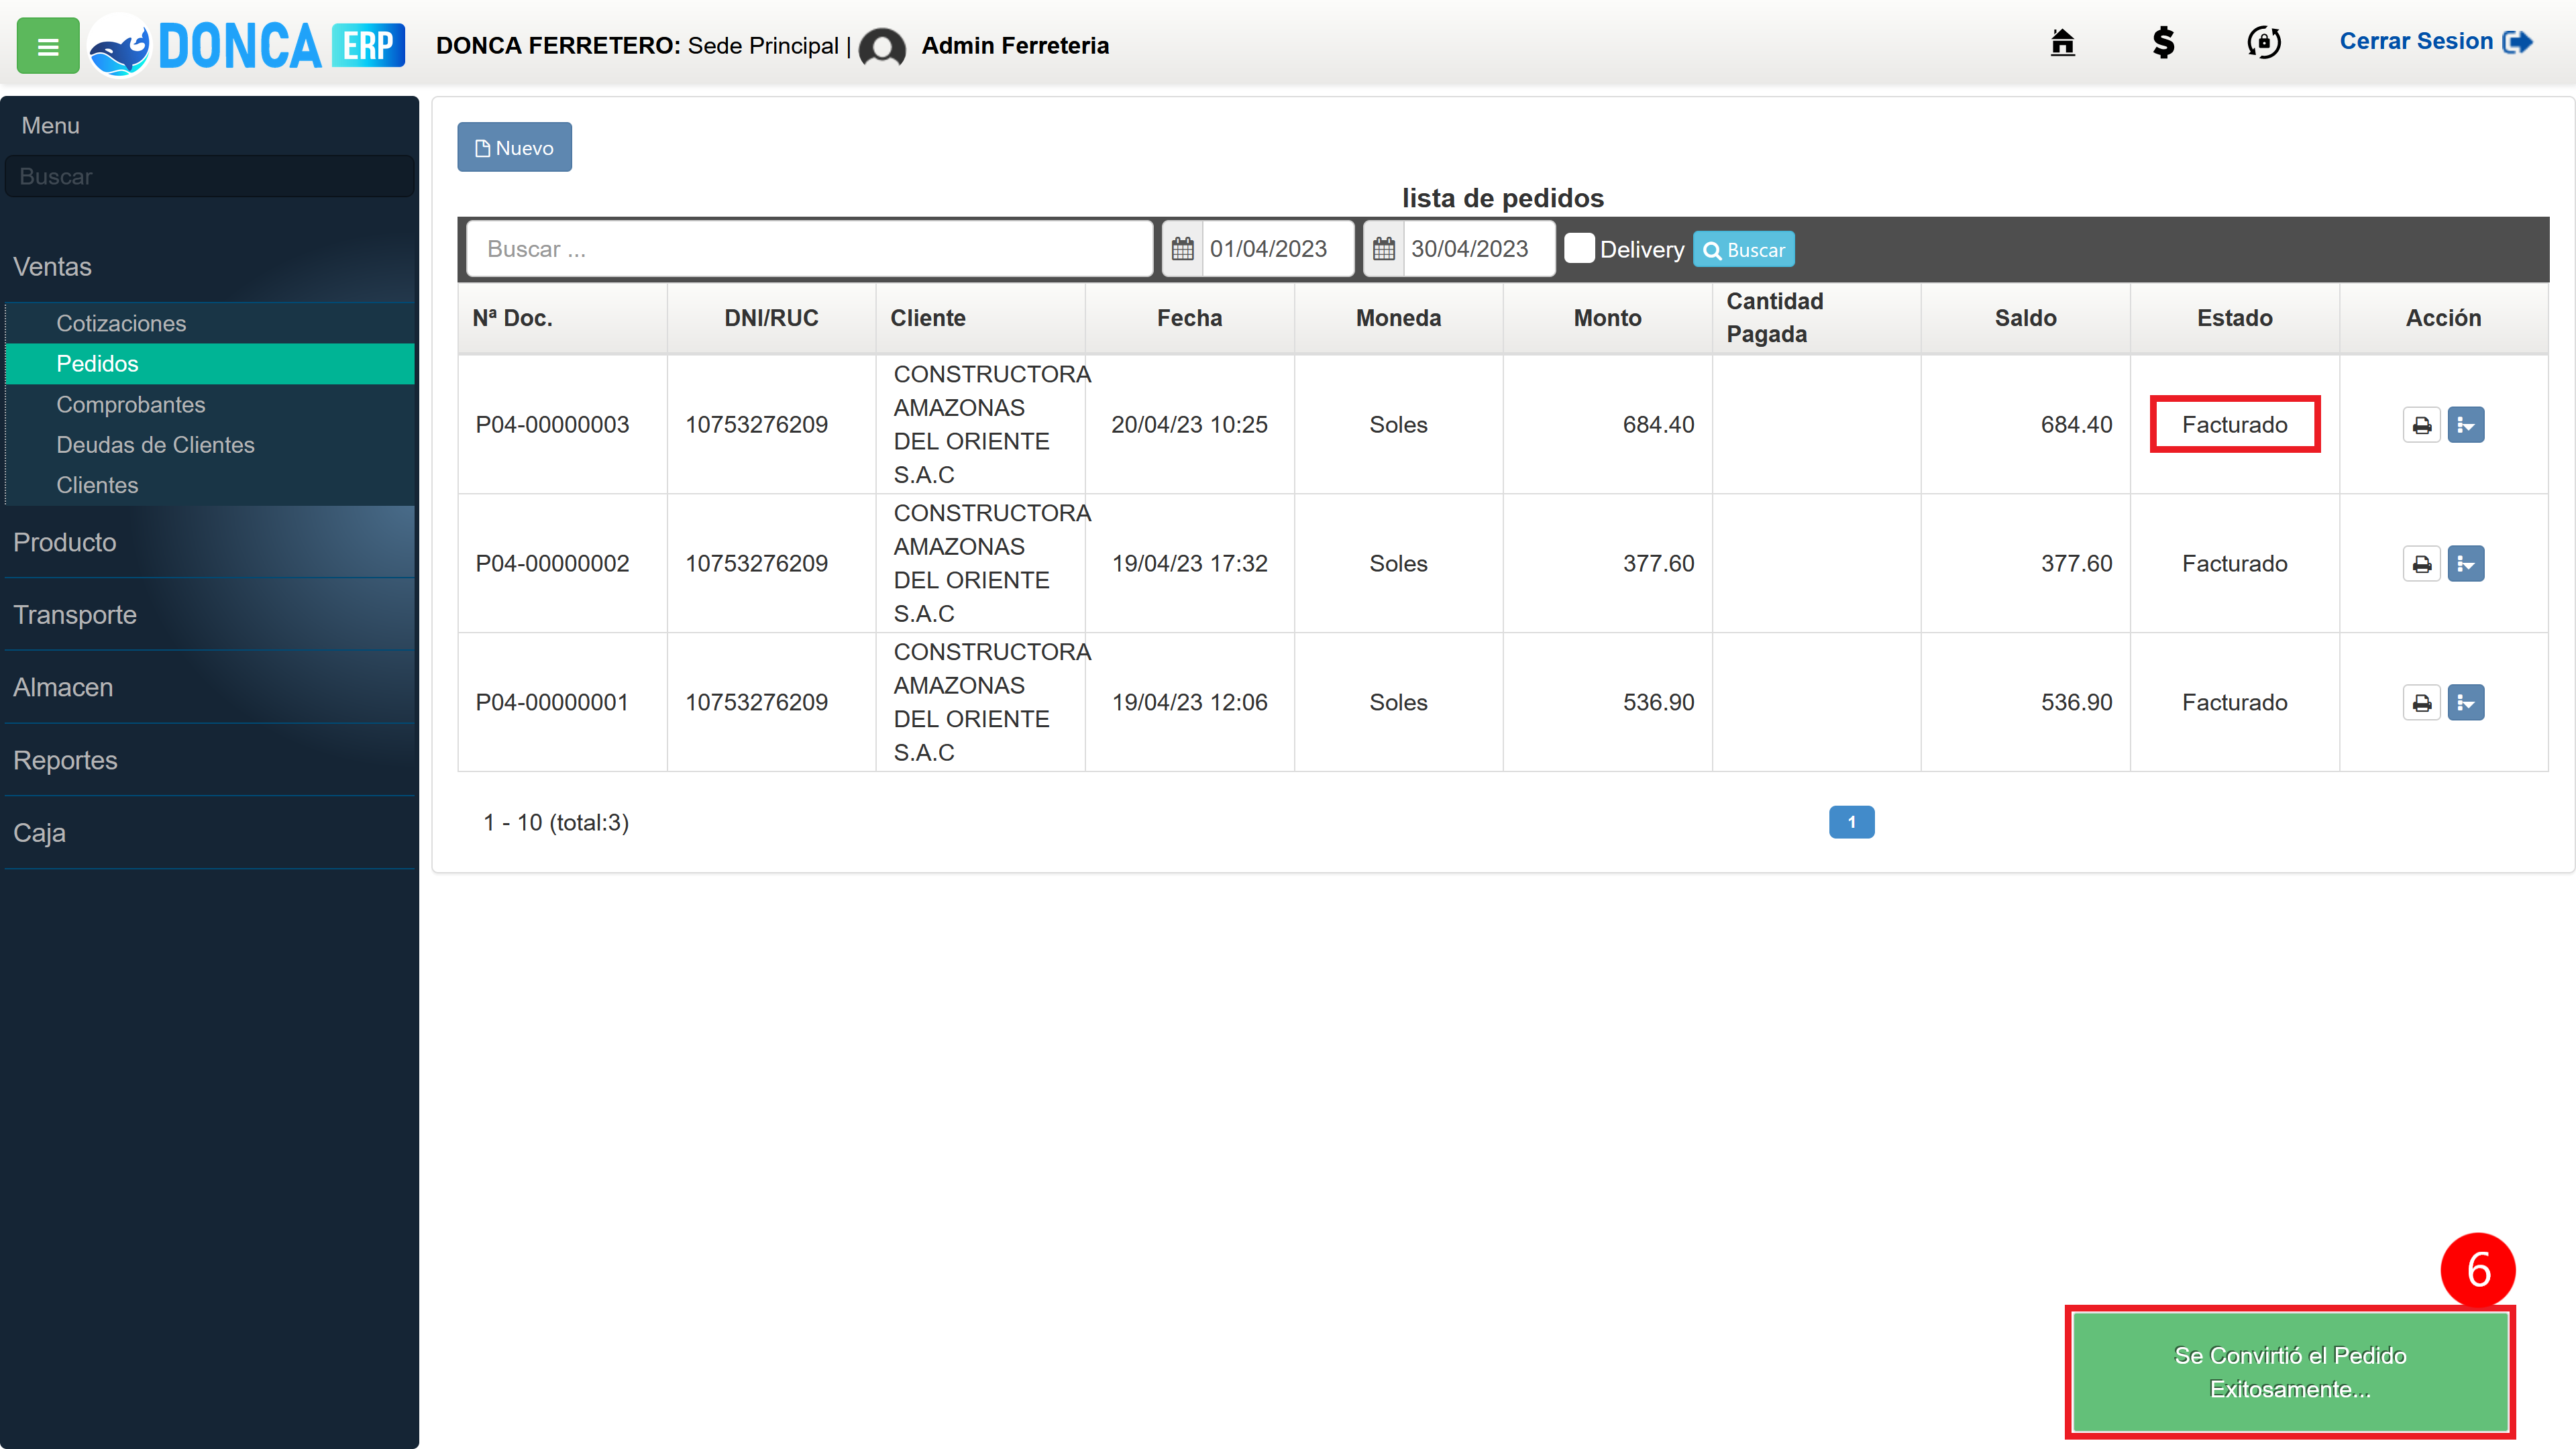This screenshot has height=1449, width=2576.
Task: Click the start date field 01/04/2023
Action: pos(1277,249)
